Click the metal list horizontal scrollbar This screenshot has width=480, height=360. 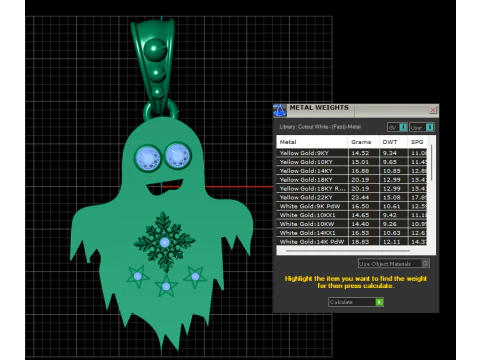pos(348,251)
